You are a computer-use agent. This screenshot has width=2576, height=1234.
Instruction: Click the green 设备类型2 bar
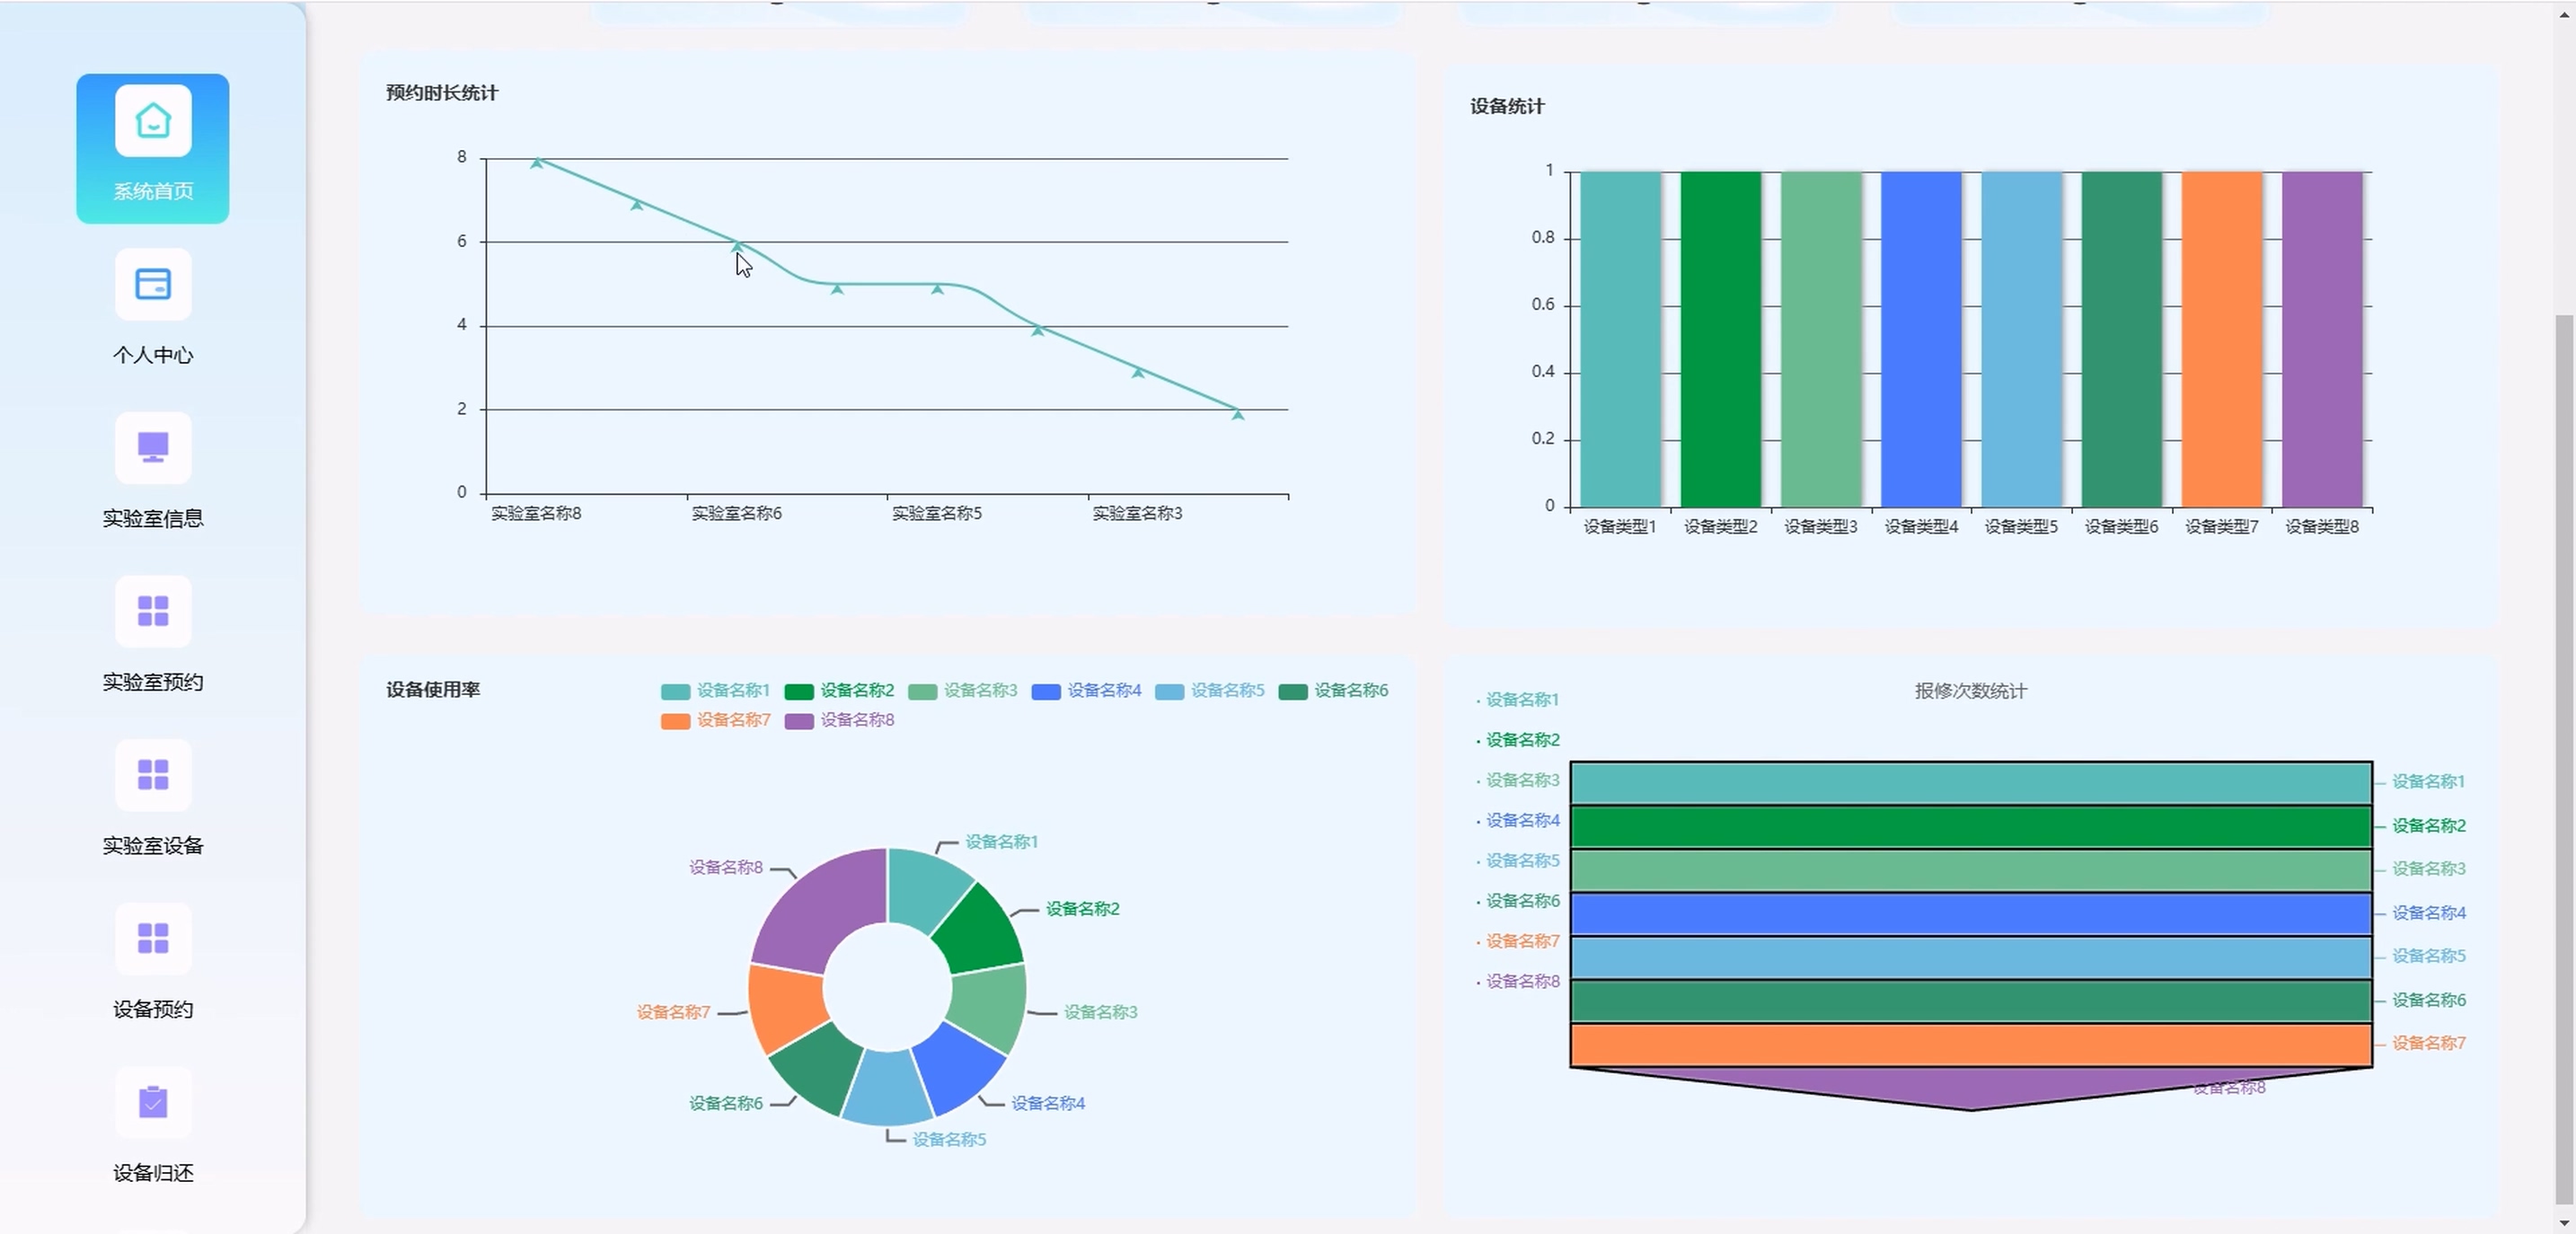1720,340
